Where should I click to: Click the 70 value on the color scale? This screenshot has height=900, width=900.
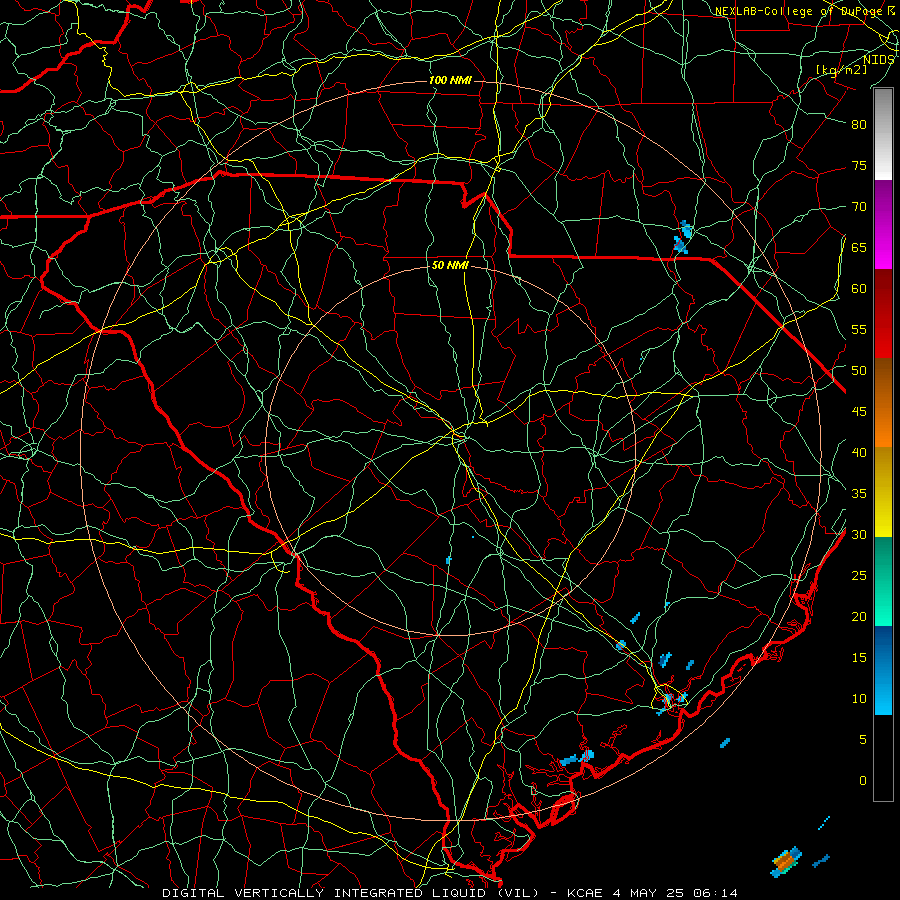[859, 207]
